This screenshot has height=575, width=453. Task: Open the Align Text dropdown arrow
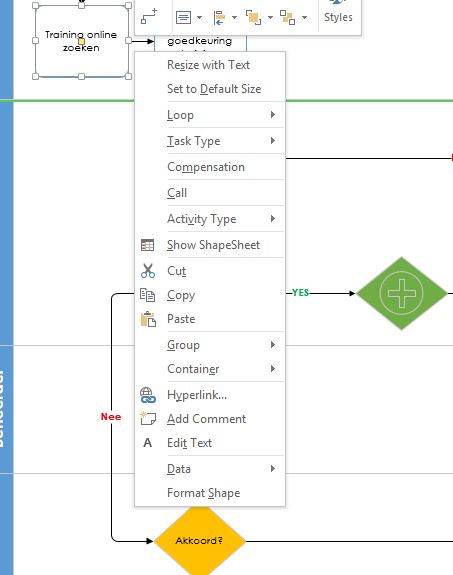tap(199, 17)
